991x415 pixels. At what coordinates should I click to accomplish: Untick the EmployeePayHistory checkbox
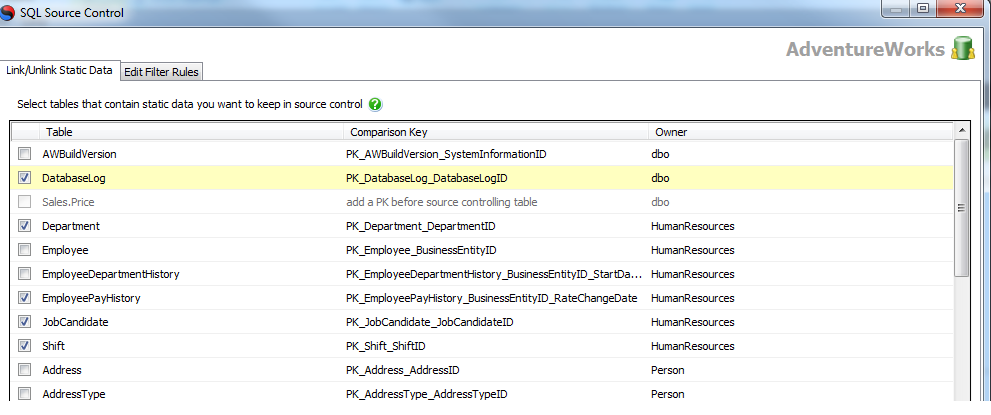[x=25, y=298]
